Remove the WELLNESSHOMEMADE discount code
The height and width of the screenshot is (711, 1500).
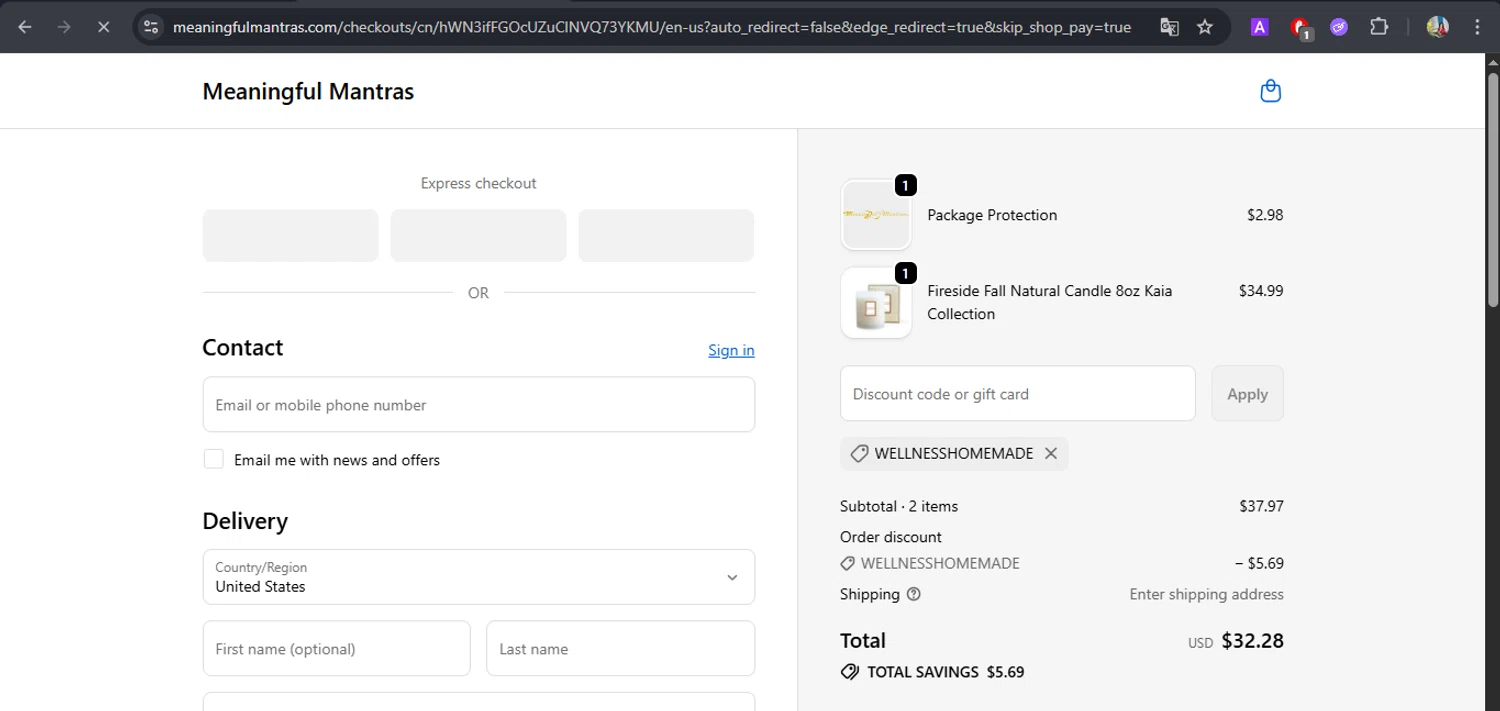(x=1051, y=453)
